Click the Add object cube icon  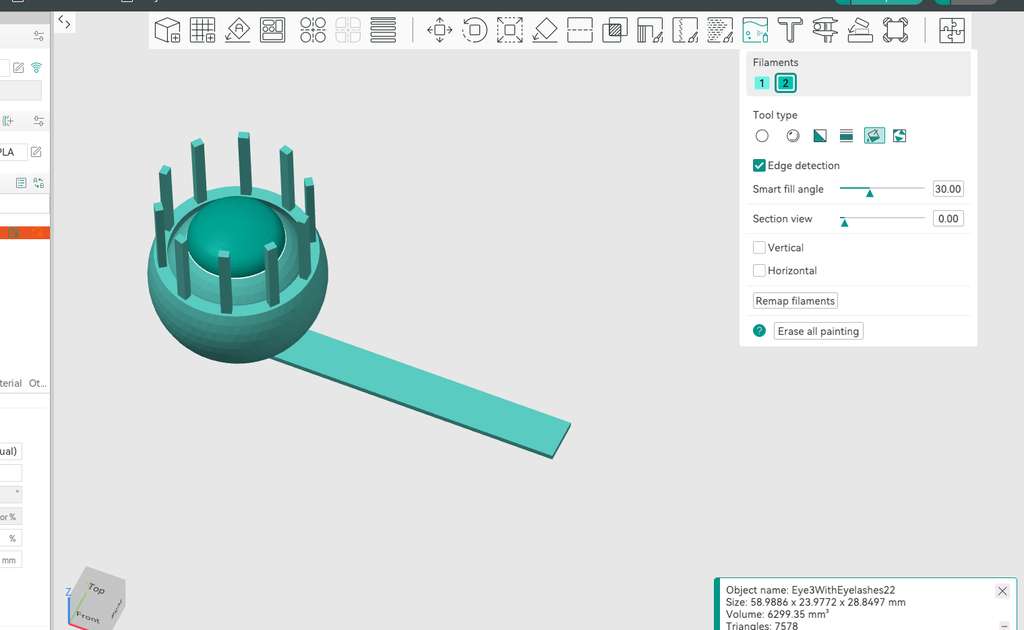pos(167,30)
